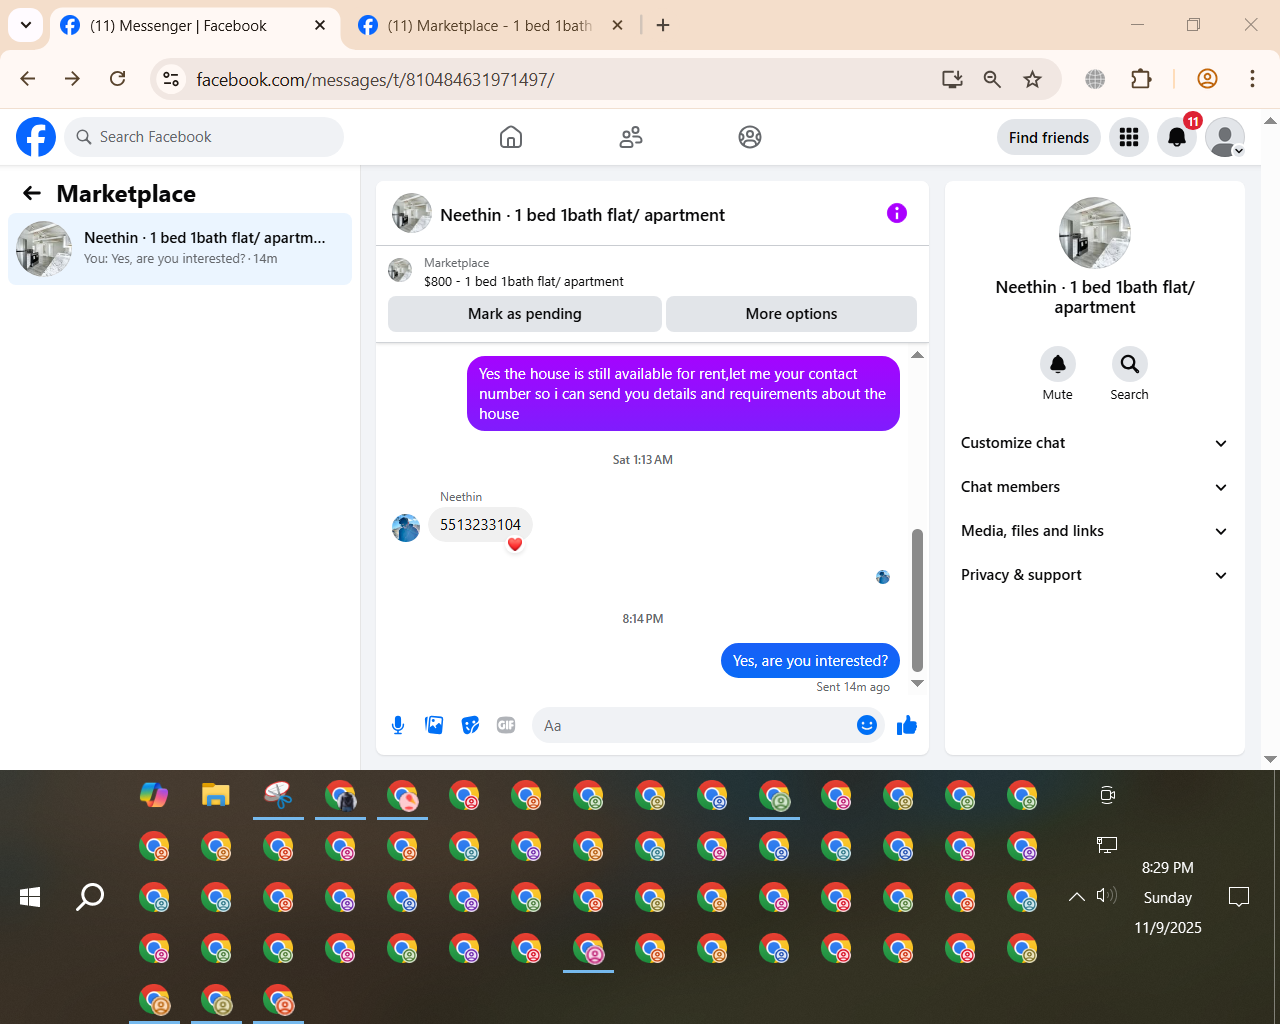Viewport: 1280px width, 1024px height.
Task: Reload the page in Chrome
Action: pos(118,79)
